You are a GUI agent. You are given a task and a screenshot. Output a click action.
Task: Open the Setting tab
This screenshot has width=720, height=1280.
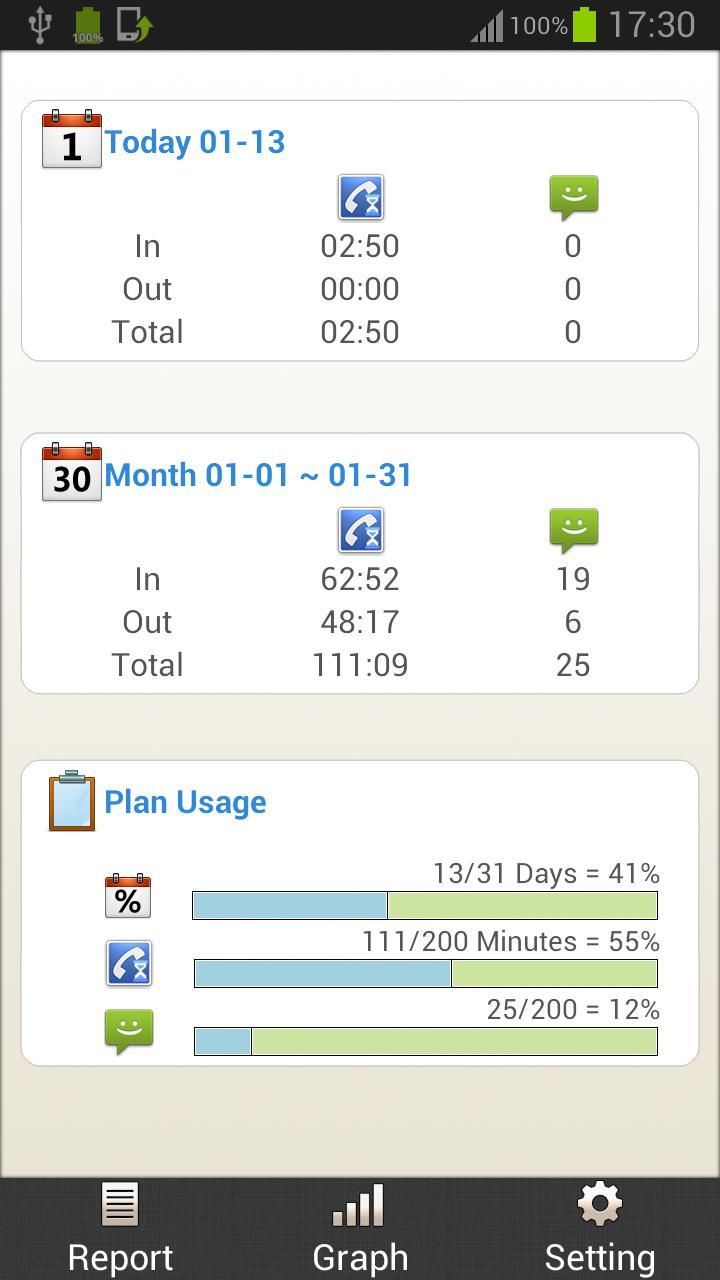(x=600, y=1230)
